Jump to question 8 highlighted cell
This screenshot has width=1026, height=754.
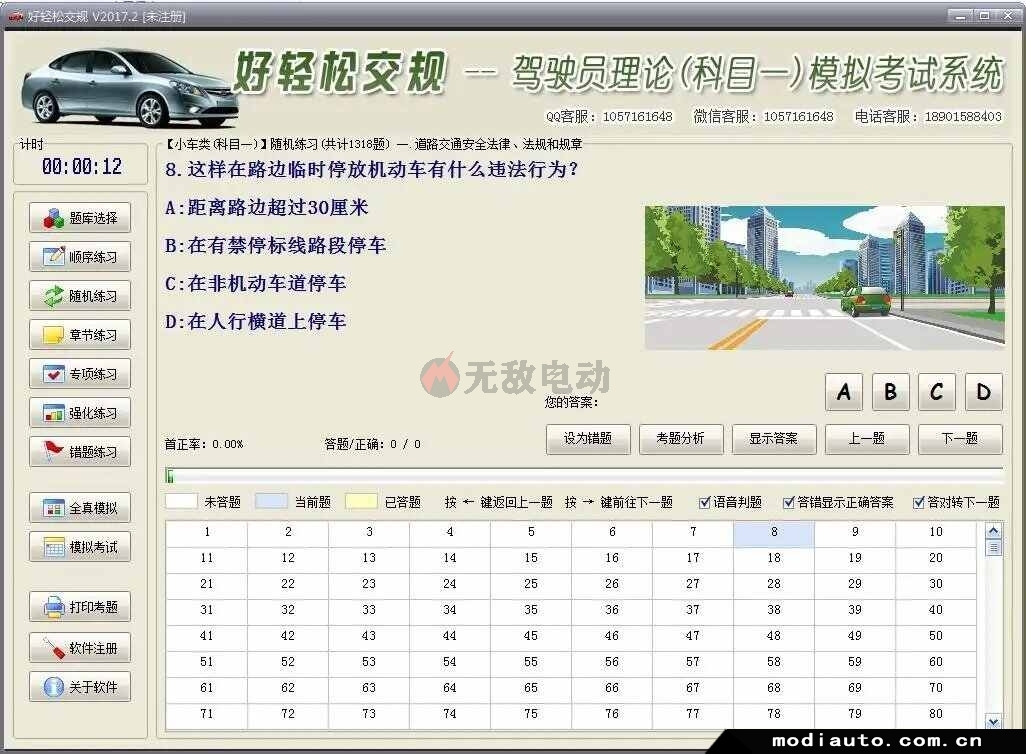(774, 532)
